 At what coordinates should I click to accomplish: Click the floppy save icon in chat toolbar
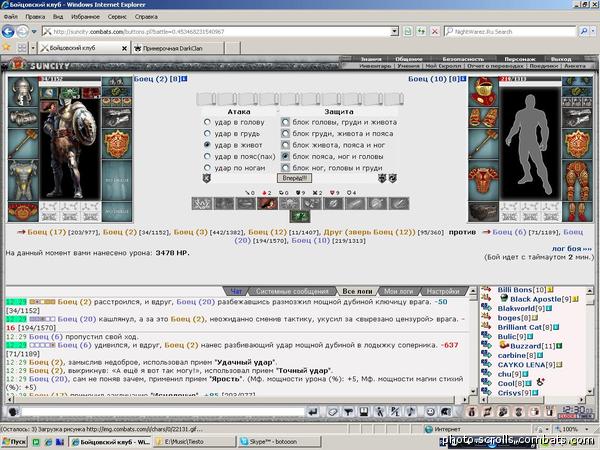[364, 412]
